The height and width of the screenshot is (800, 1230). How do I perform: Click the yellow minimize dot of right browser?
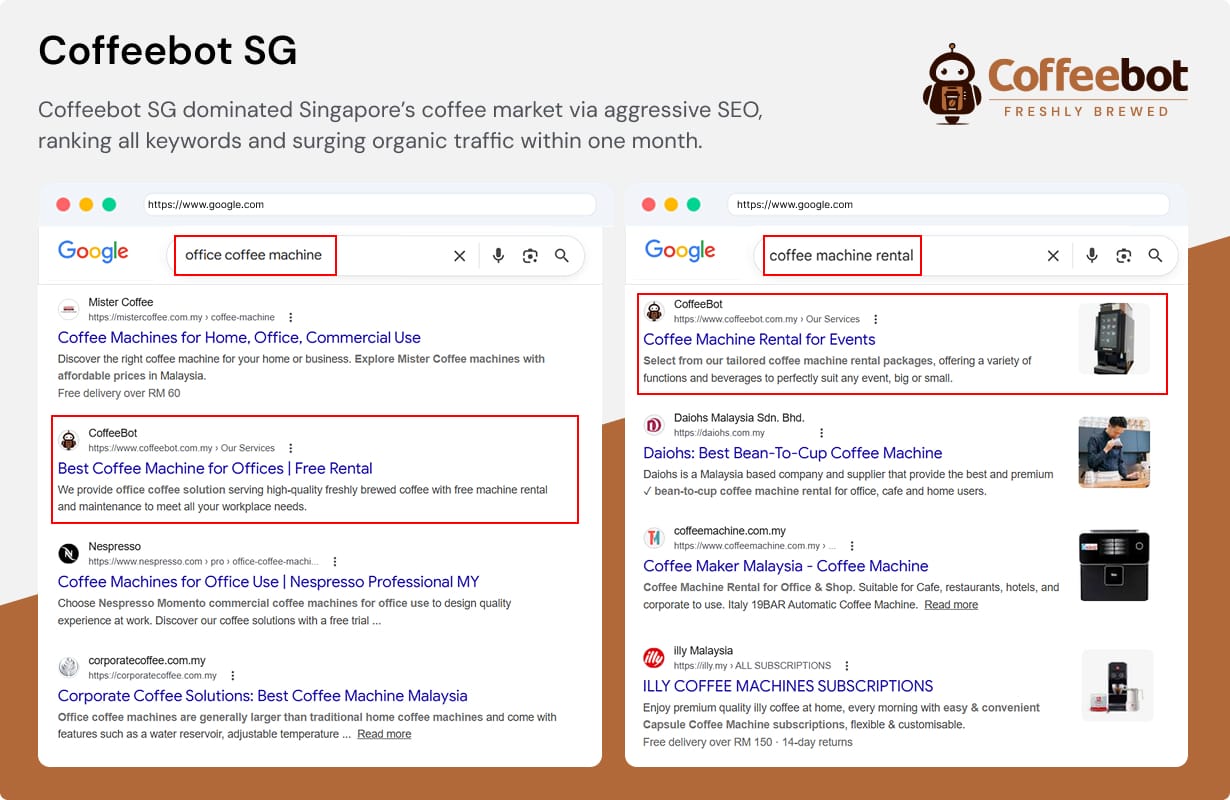coord(671,204)
